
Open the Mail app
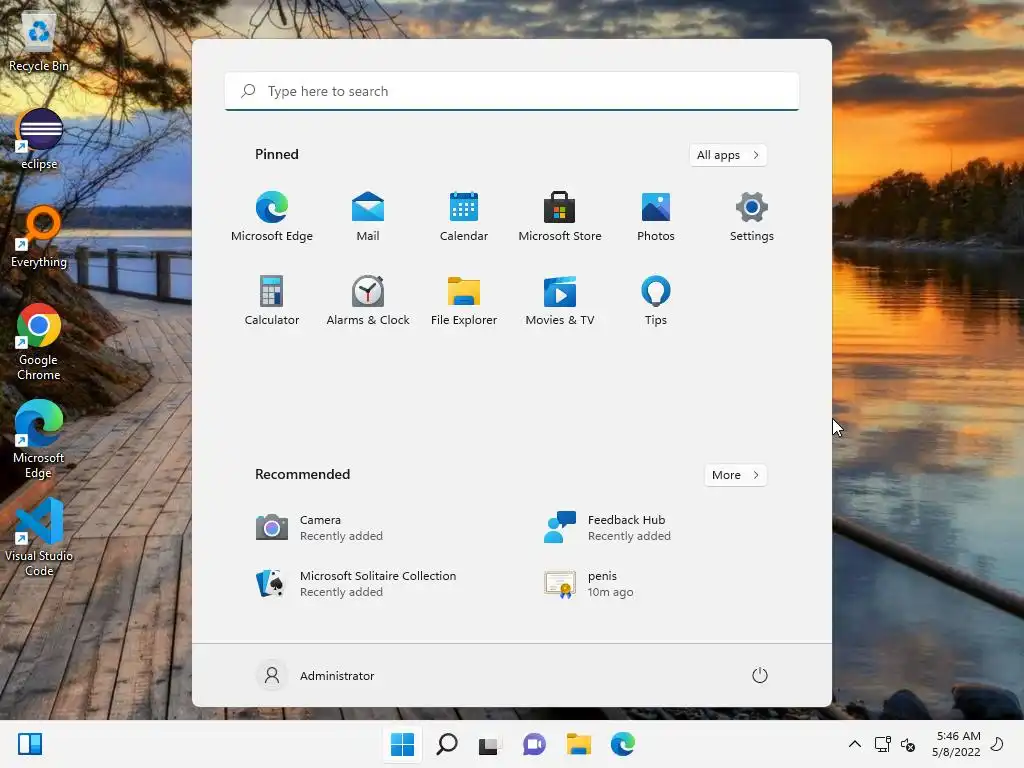(x=368, y=217)
